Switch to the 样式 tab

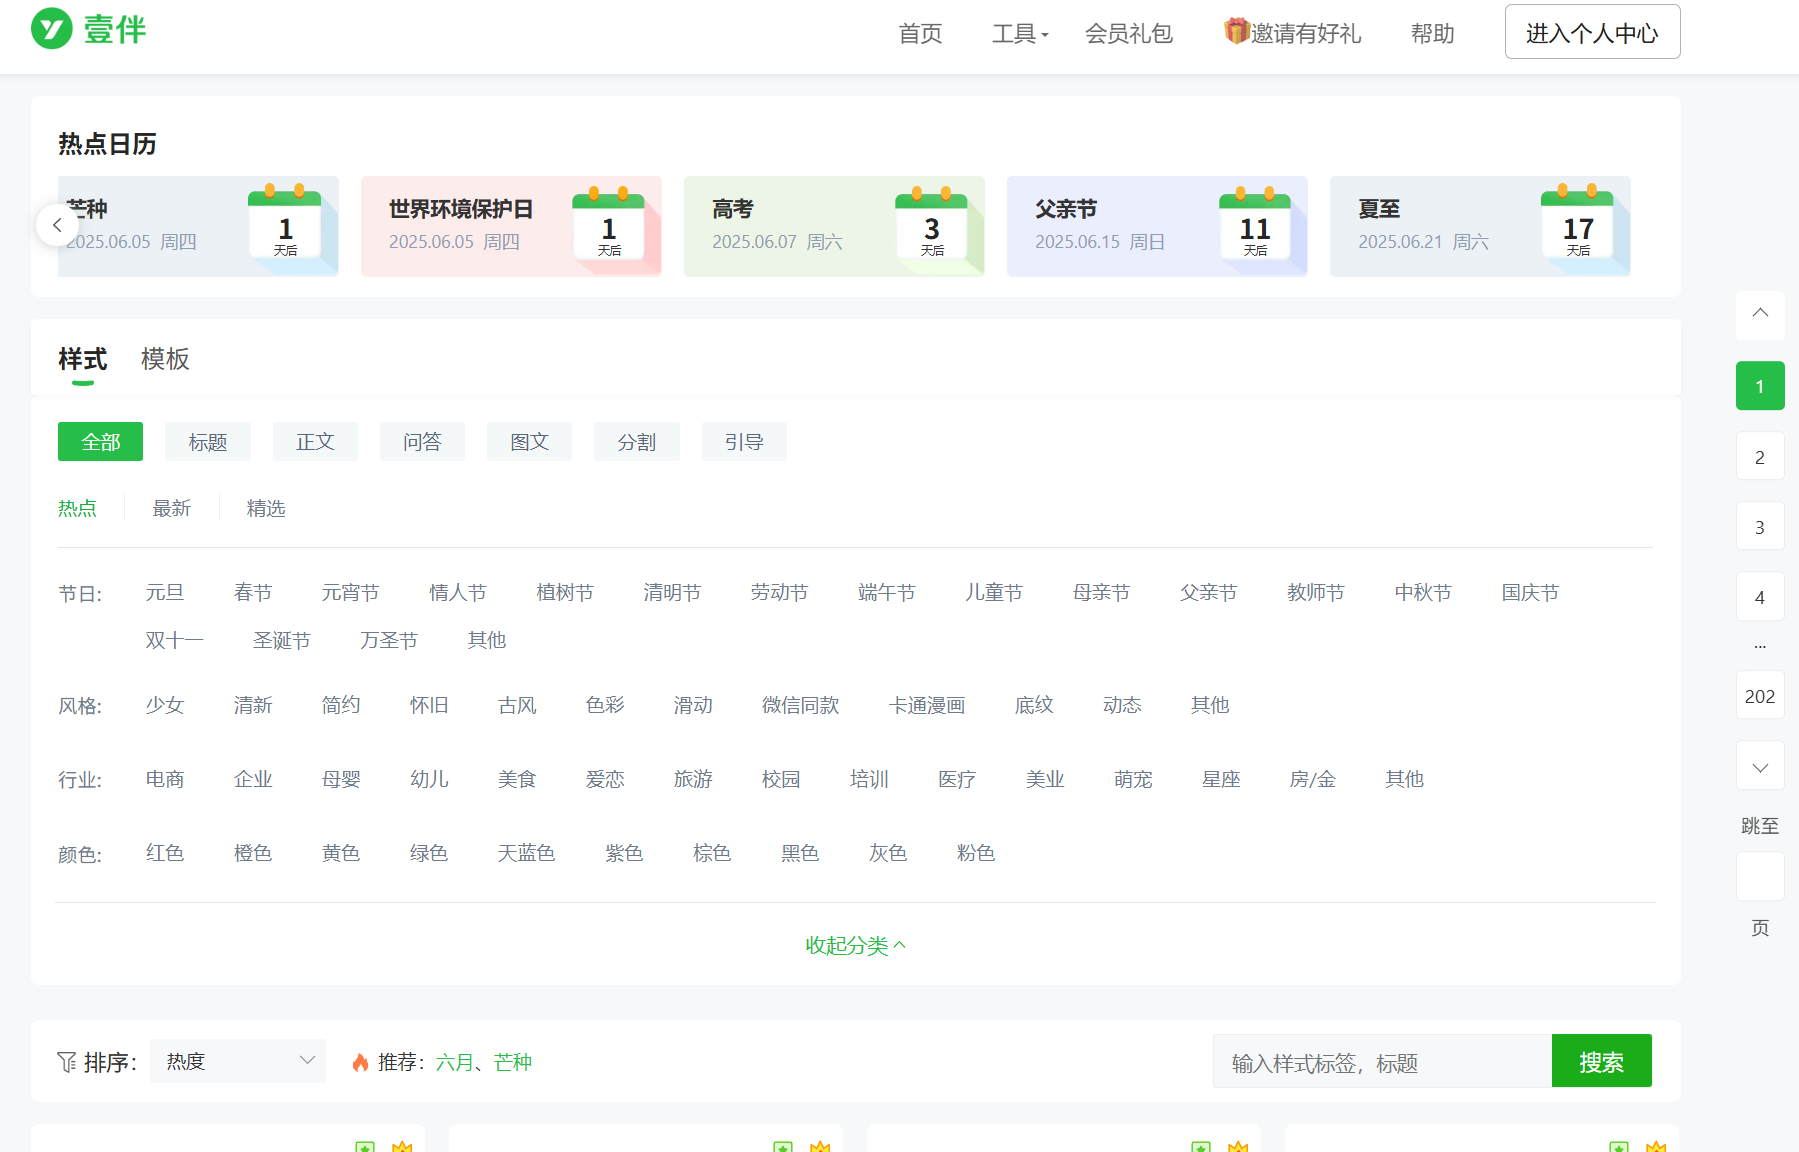(82, 359)
